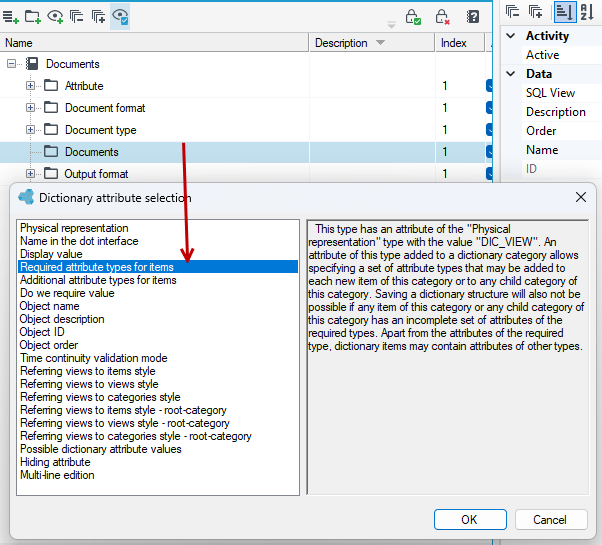This screenshot has height=545, width=602.
Task: Click the Document type folder icon
Action: (x=51, y=129)
